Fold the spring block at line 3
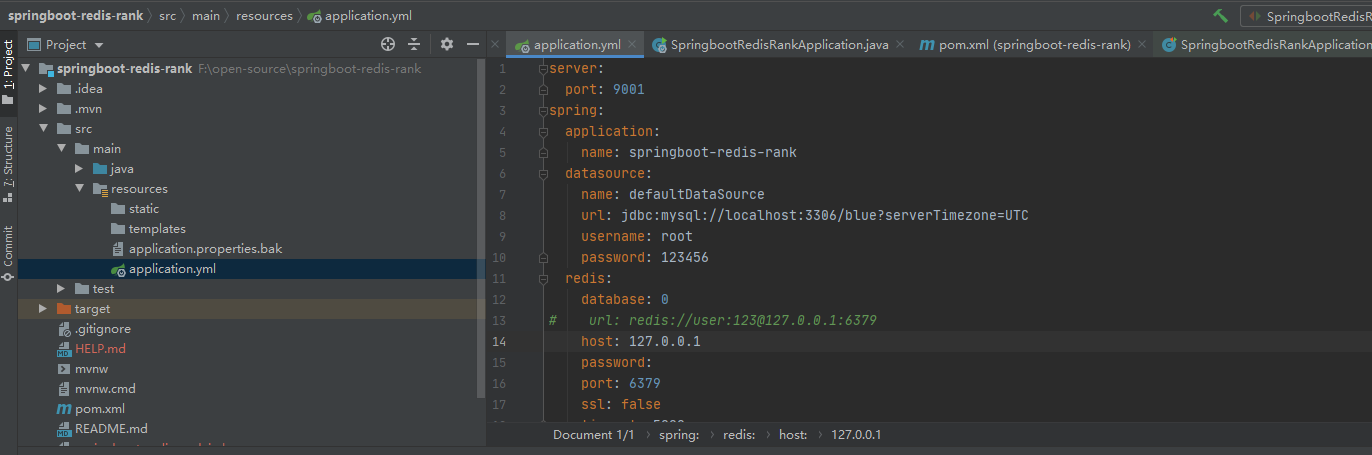Image resolution: width=1372 pixels, height=455 pixels. click(x=542, y=111)
